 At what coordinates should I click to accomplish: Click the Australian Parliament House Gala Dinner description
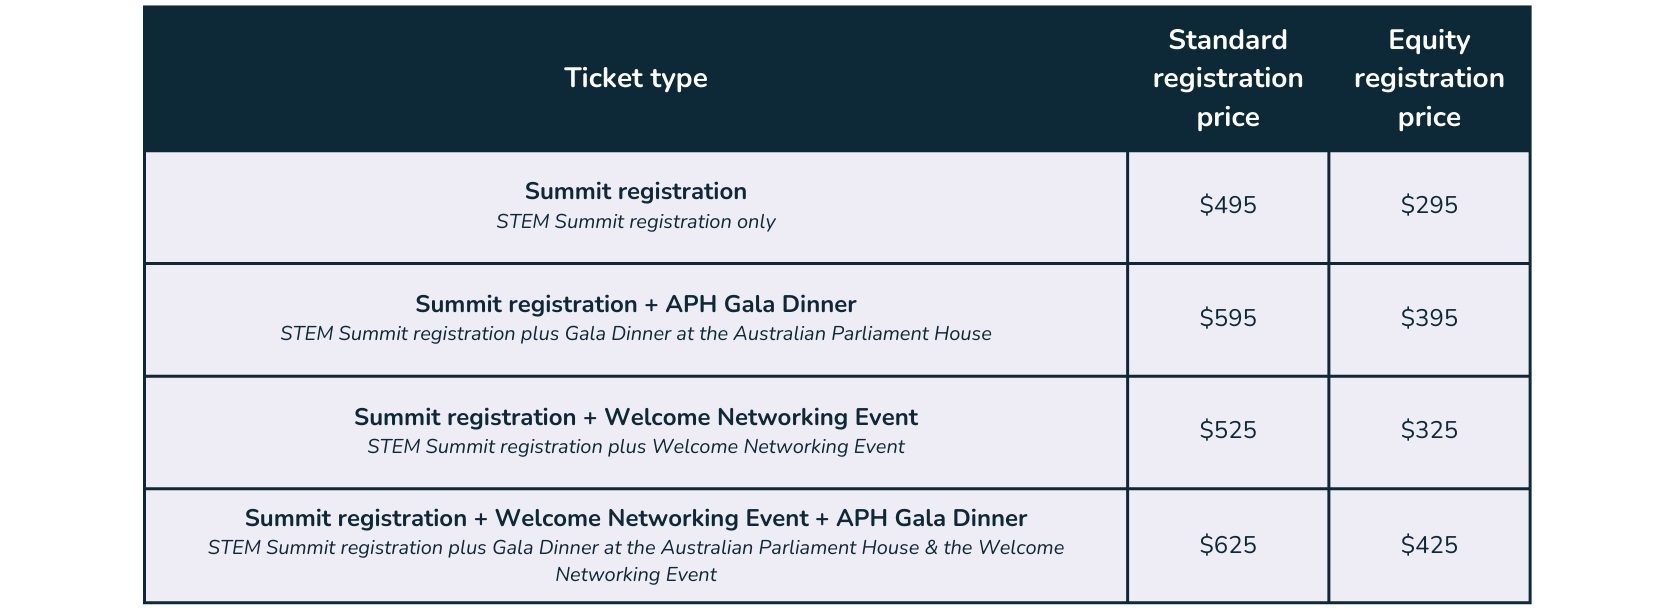(x=636, y=334)
